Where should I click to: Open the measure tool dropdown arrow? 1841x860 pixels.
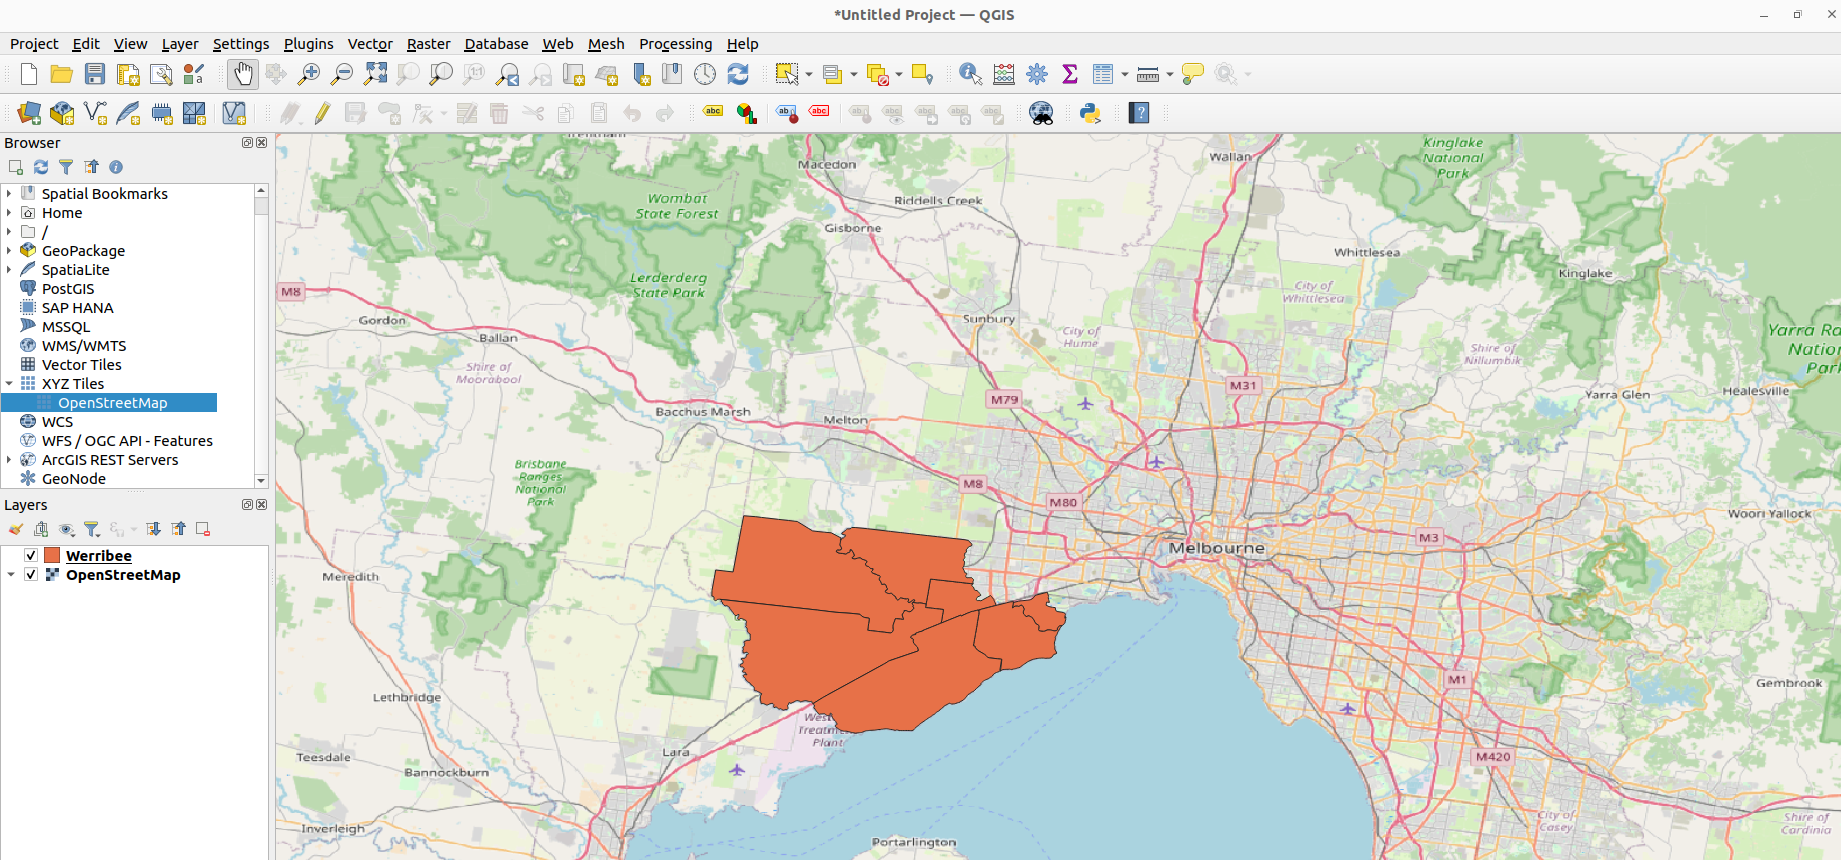(x=1170, y=75)
